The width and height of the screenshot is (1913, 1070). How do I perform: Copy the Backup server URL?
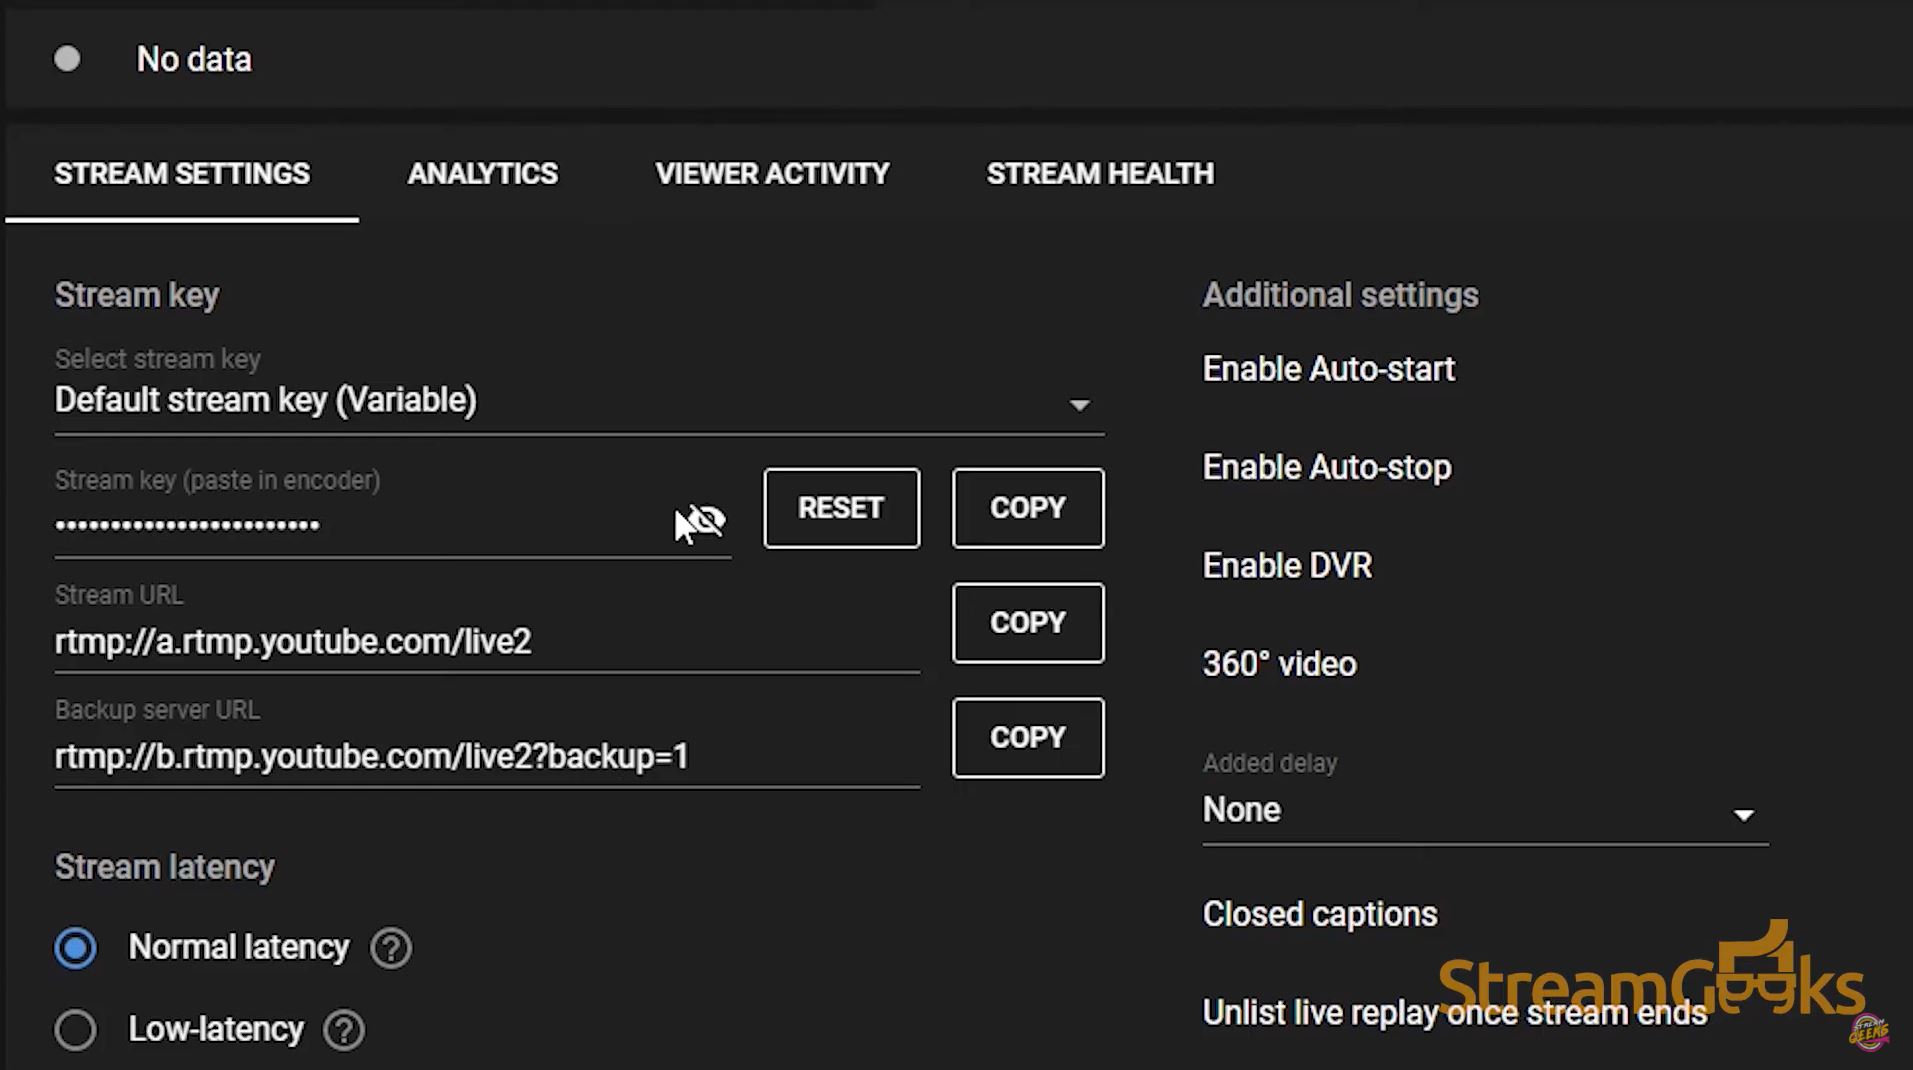[1027, 737]
